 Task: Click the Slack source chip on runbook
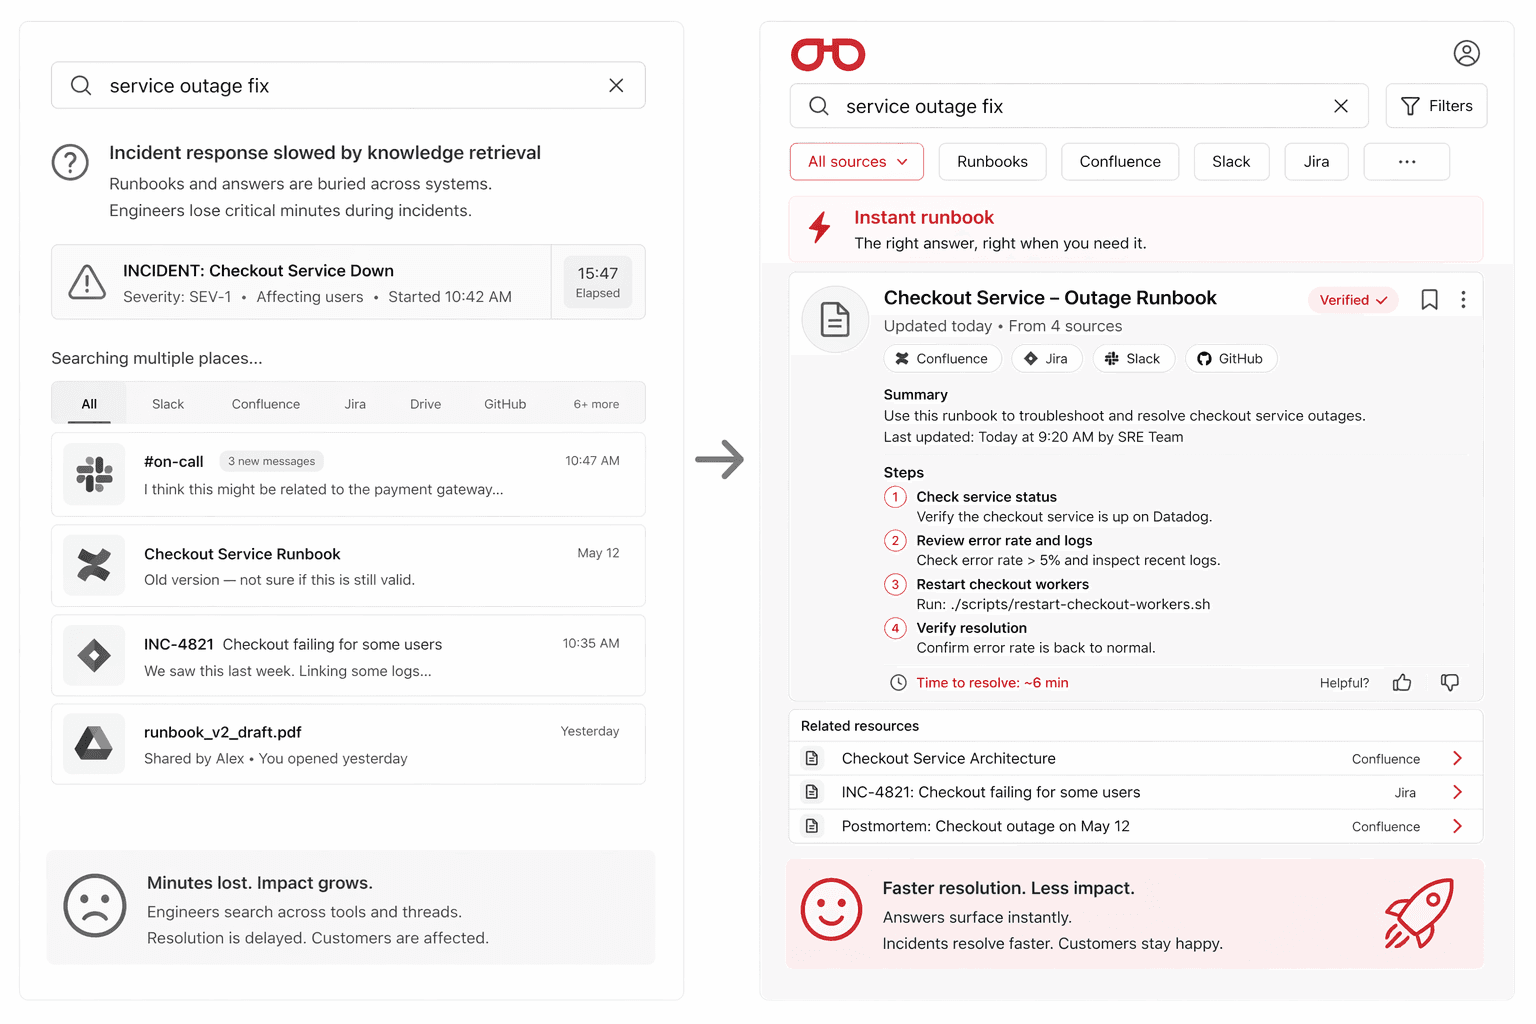pyautogui.click(x=1133, y=359)
